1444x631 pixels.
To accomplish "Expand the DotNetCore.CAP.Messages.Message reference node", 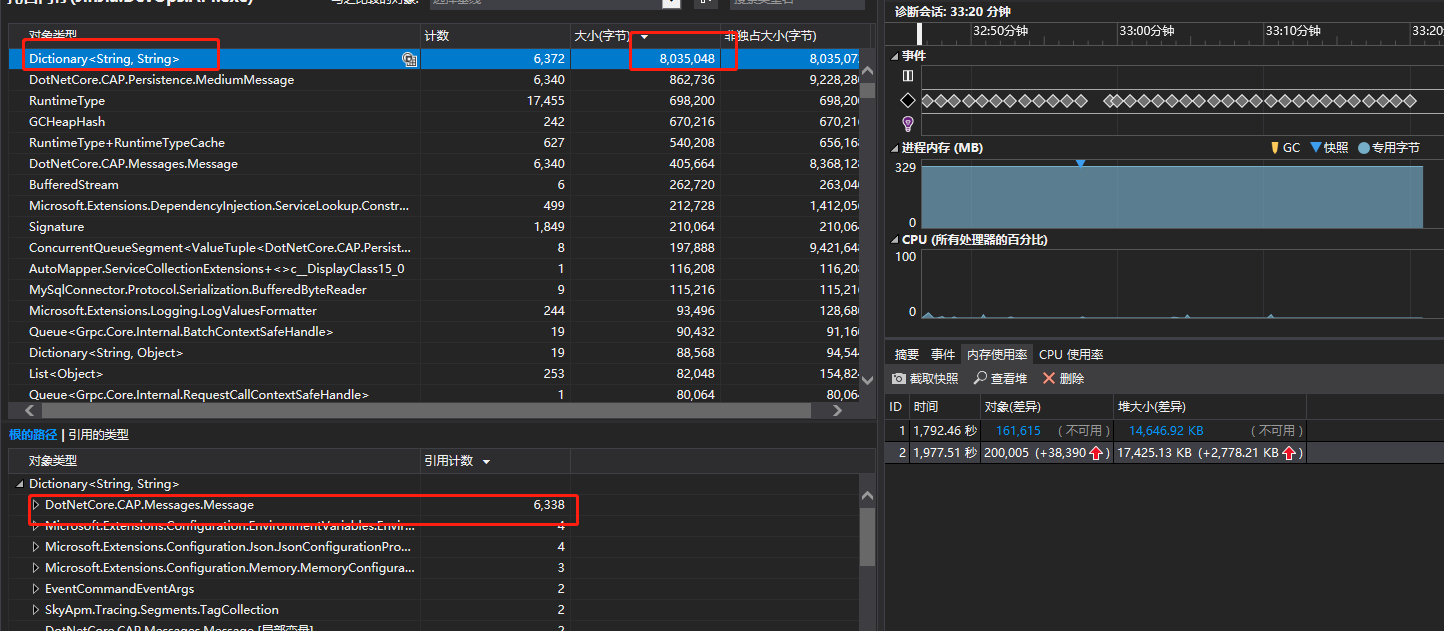I will click(x=36, y=505).
